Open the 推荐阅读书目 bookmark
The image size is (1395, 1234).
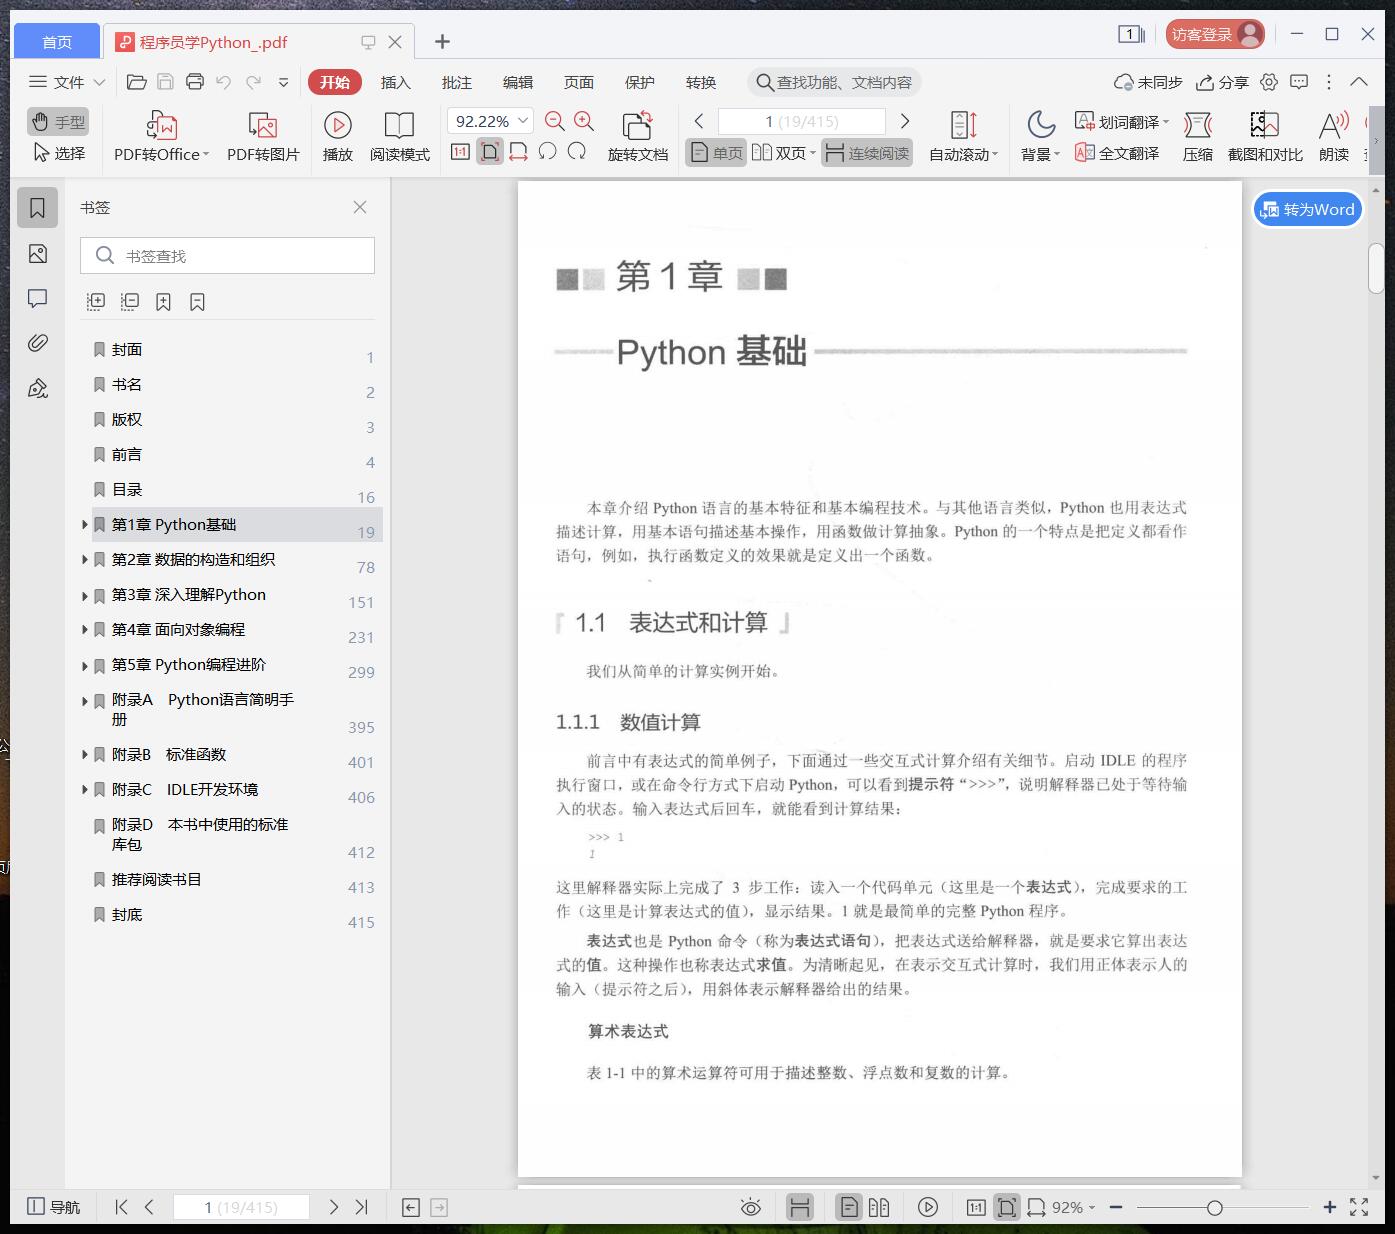click(157, 879)
